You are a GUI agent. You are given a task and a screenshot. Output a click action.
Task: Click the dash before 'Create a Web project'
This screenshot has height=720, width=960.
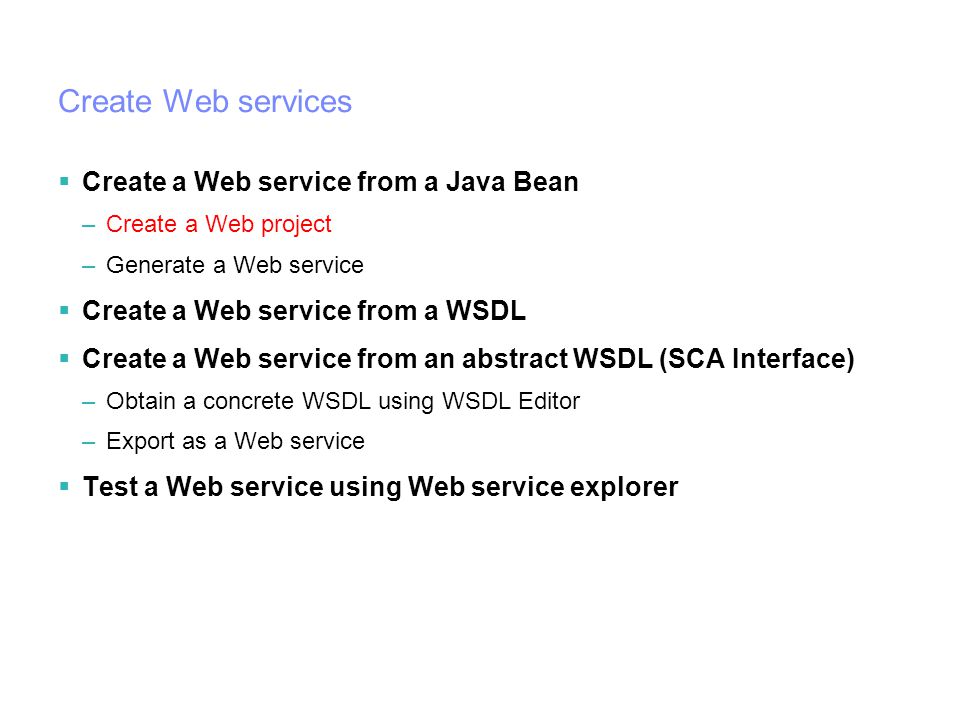[89, 226]
